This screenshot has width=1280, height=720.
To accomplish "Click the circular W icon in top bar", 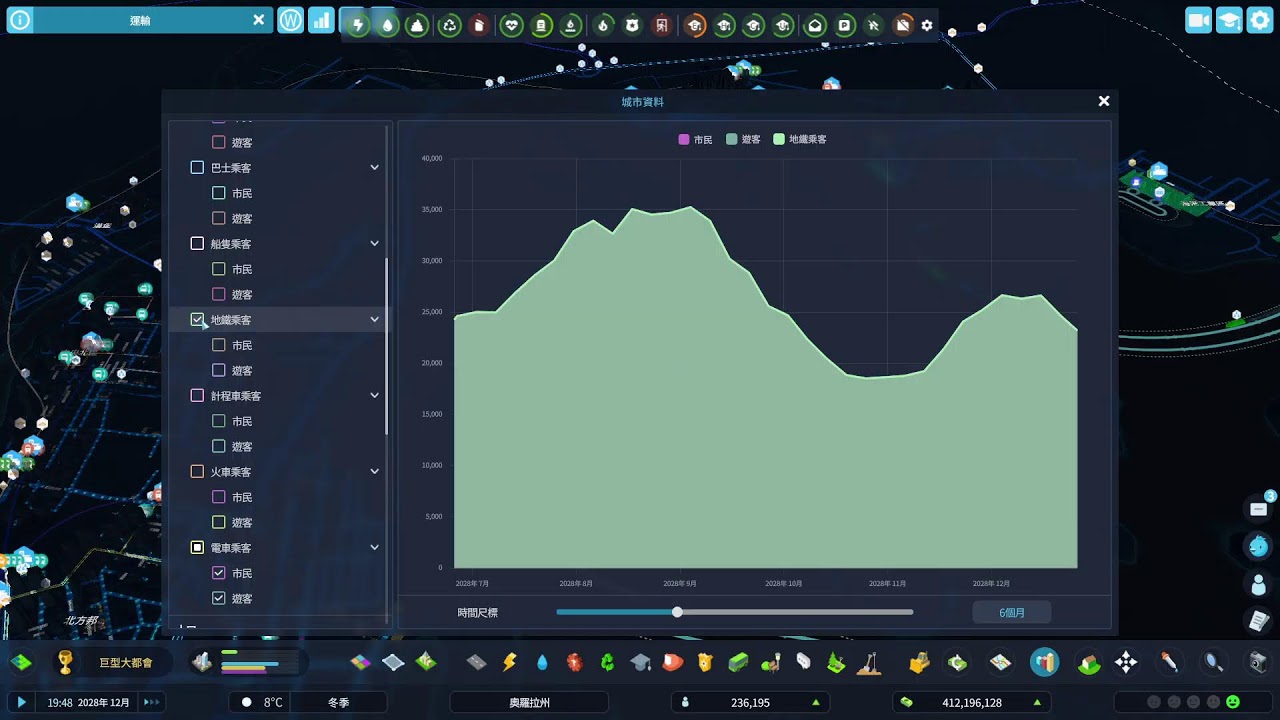I will (x=290, y=20).
